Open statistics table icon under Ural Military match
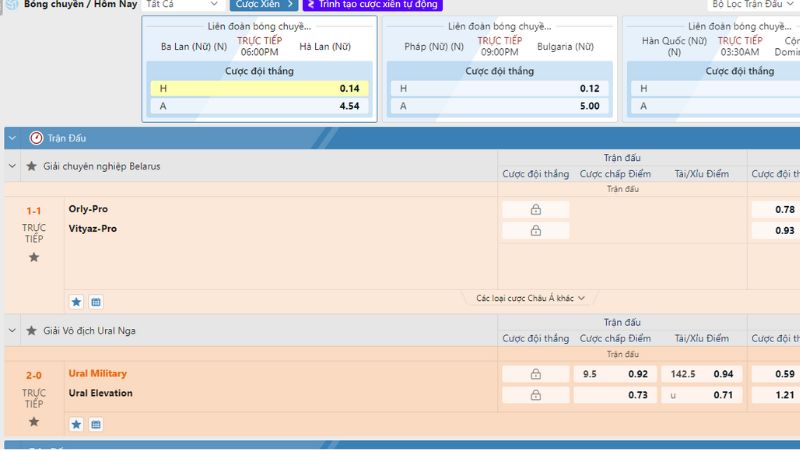 pos(96,424)
